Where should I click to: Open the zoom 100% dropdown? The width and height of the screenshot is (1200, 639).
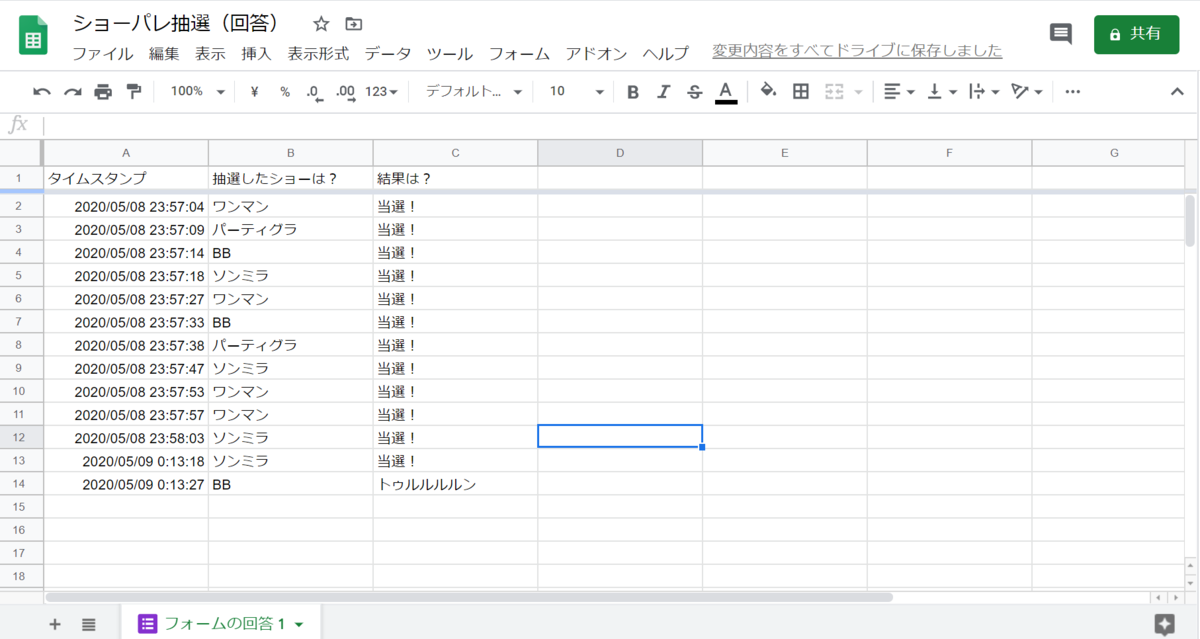point(197,92)
